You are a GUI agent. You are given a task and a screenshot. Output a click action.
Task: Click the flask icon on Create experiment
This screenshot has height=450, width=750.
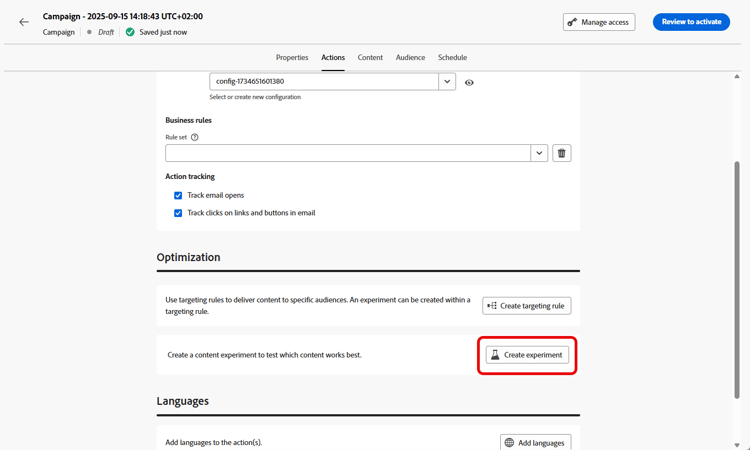pyautogui.click(x=495, y=355)
